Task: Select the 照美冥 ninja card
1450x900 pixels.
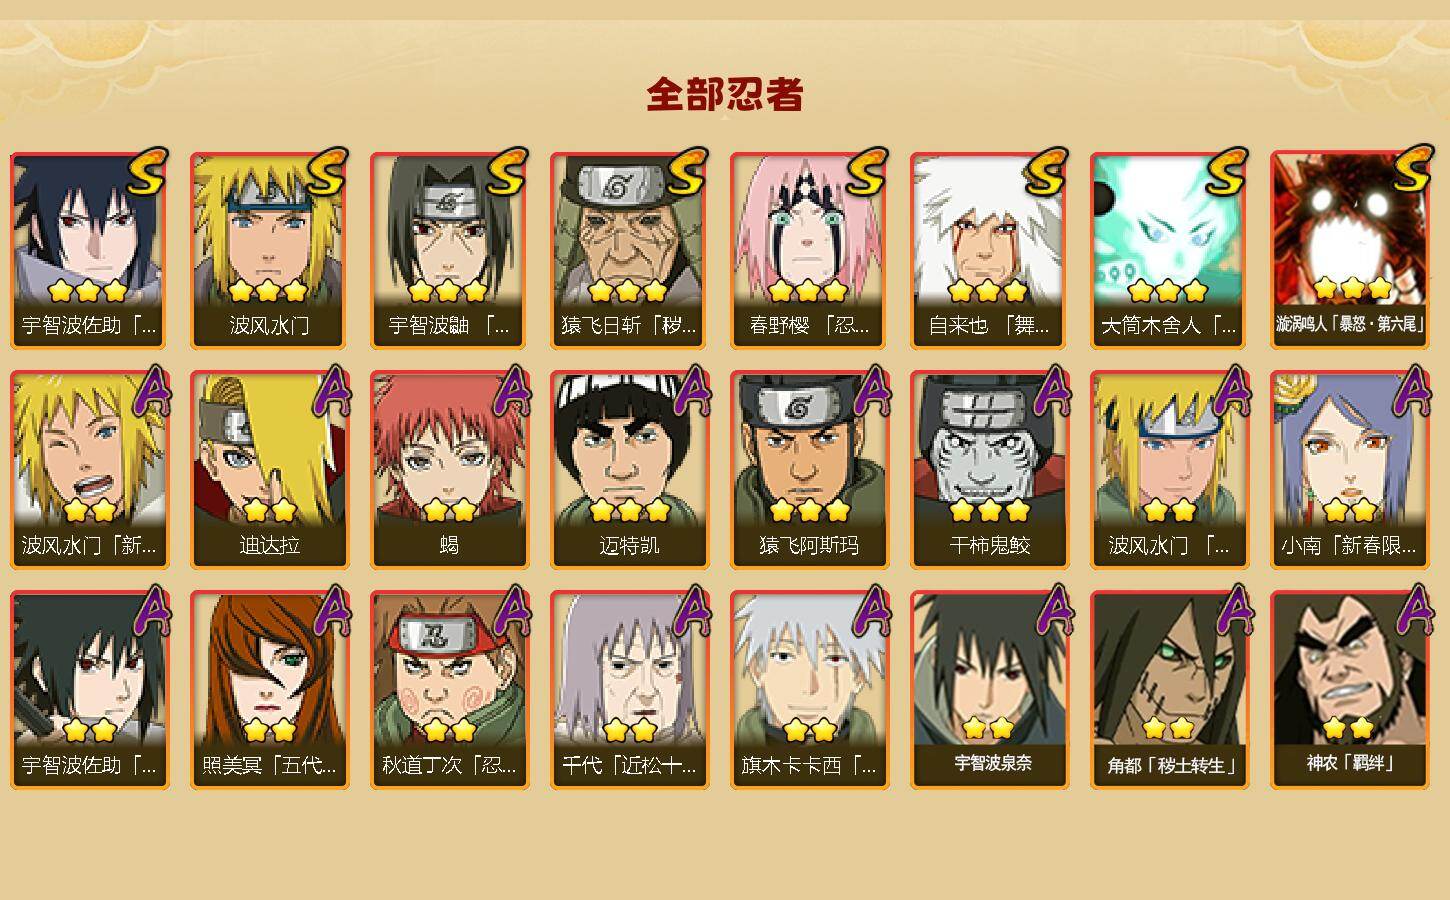Action: [269, 690]
